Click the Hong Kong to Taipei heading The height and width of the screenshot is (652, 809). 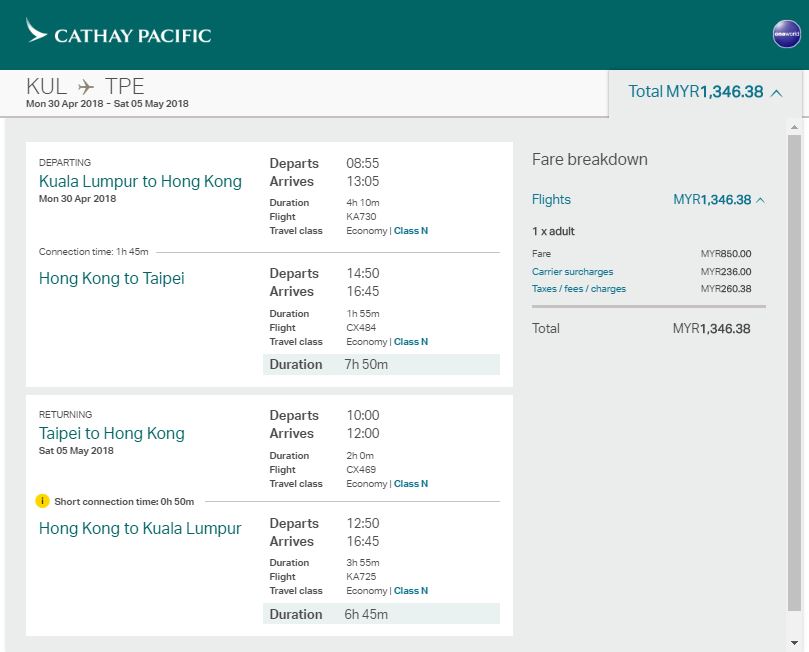[x=112, y=279]
